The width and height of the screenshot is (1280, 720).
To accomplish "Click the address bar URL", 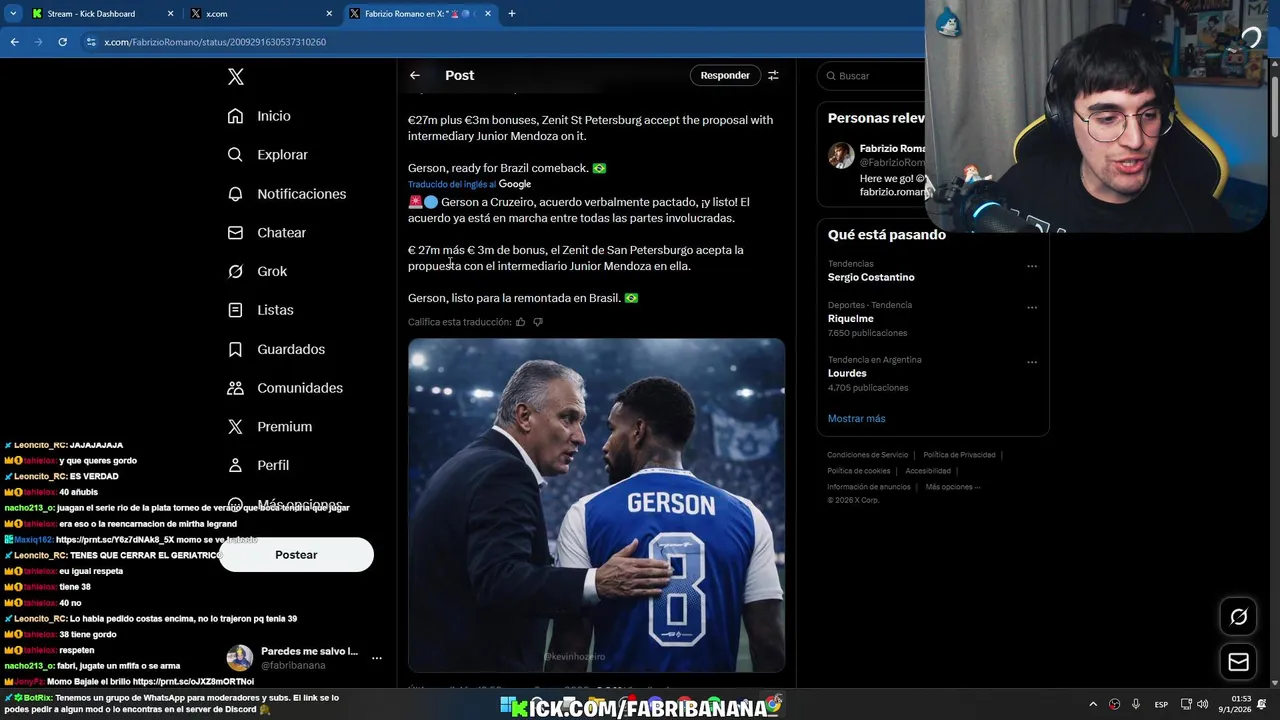I will 214,42.
